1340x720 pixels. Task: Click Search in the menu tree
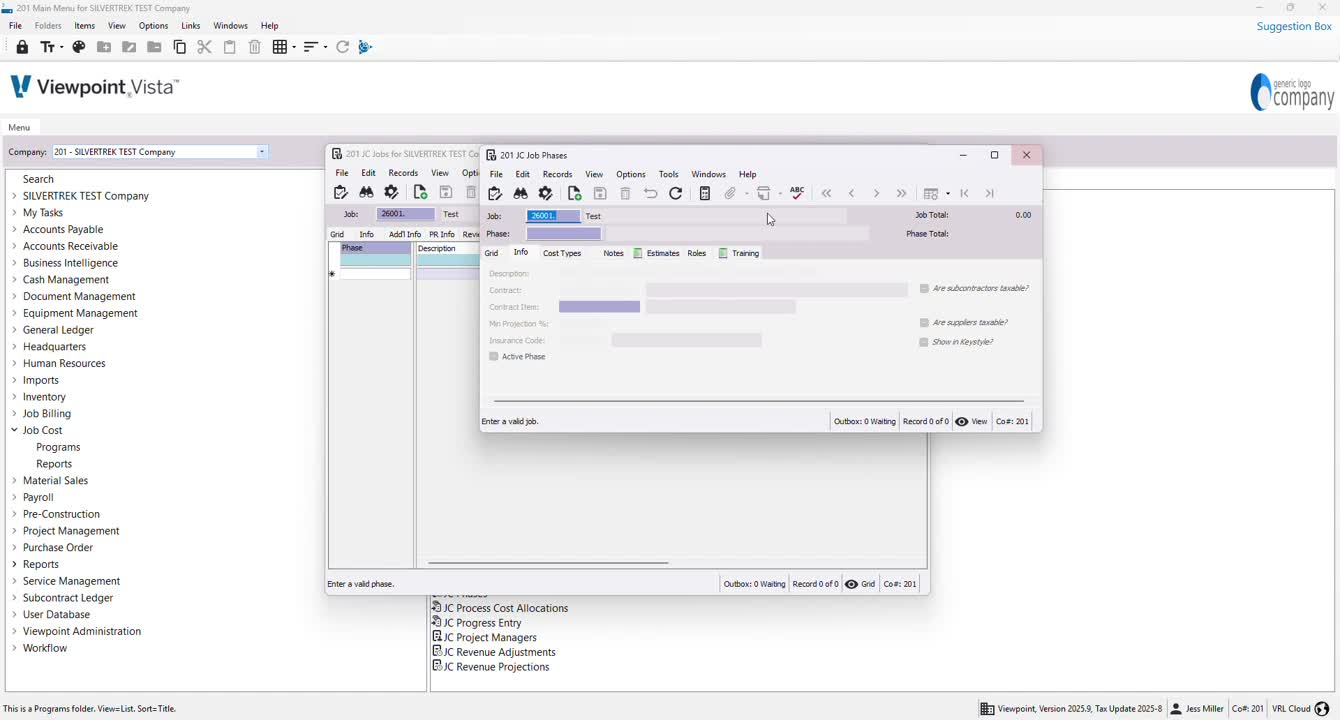(38, 179)
